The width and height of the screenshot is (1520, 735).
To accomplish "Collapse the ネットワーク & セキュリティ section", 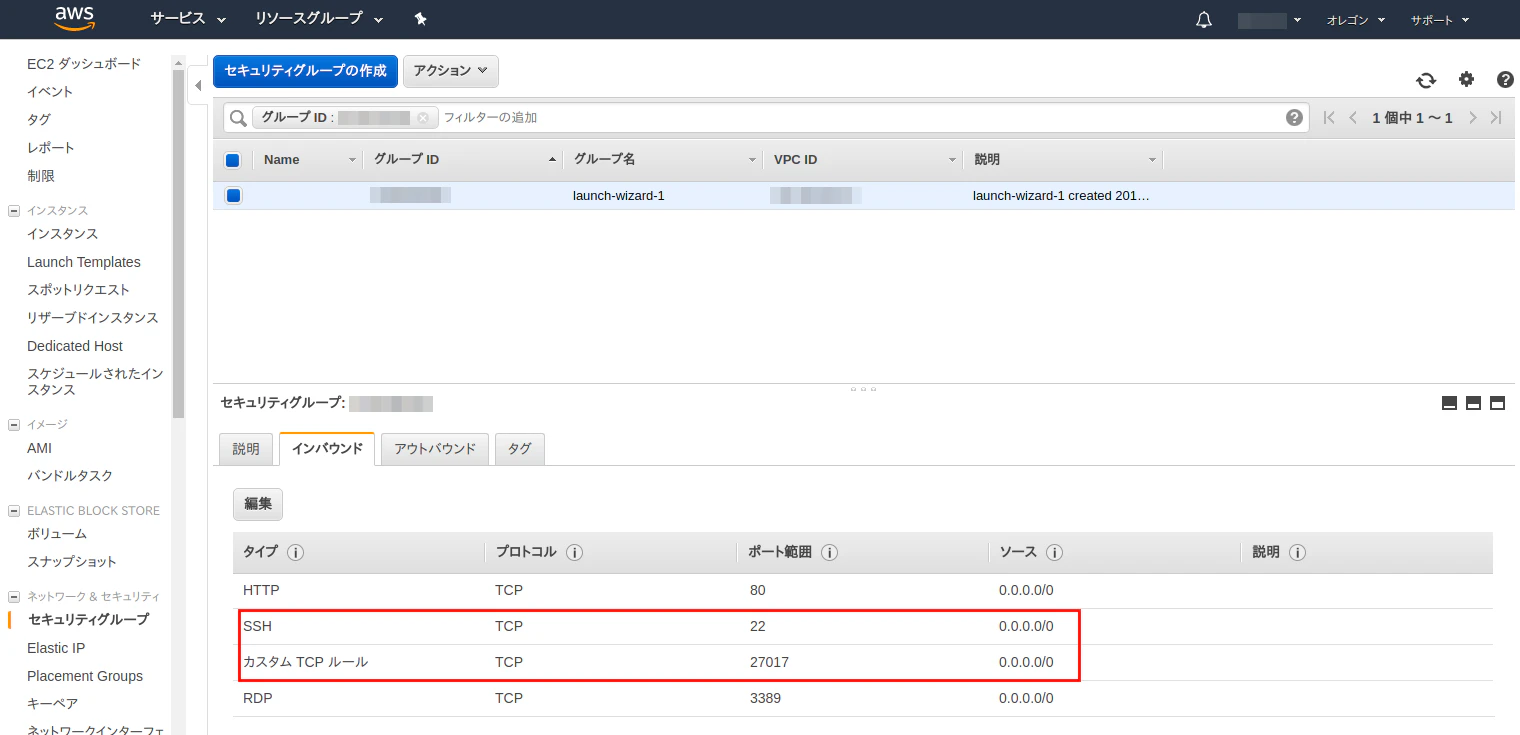I will [14, 597].
